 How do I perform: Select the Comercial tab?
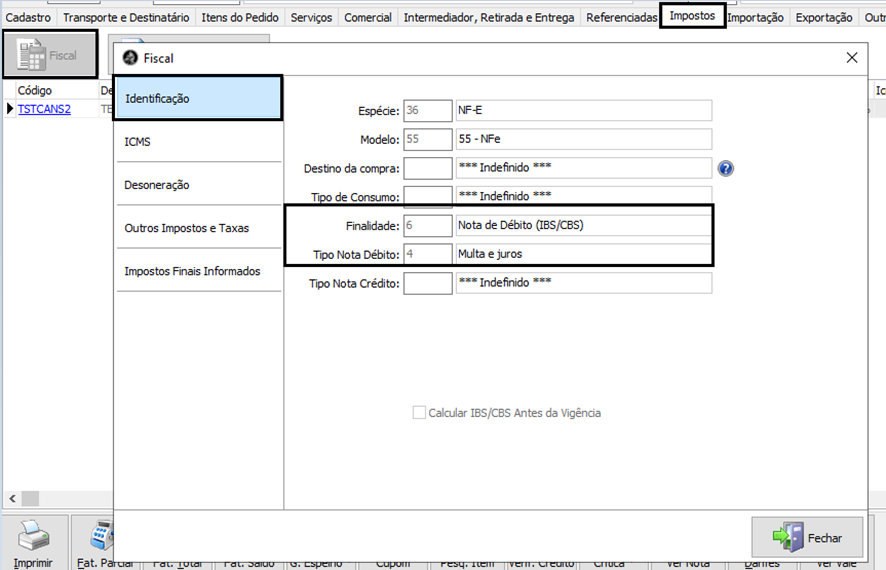(368, 18)
